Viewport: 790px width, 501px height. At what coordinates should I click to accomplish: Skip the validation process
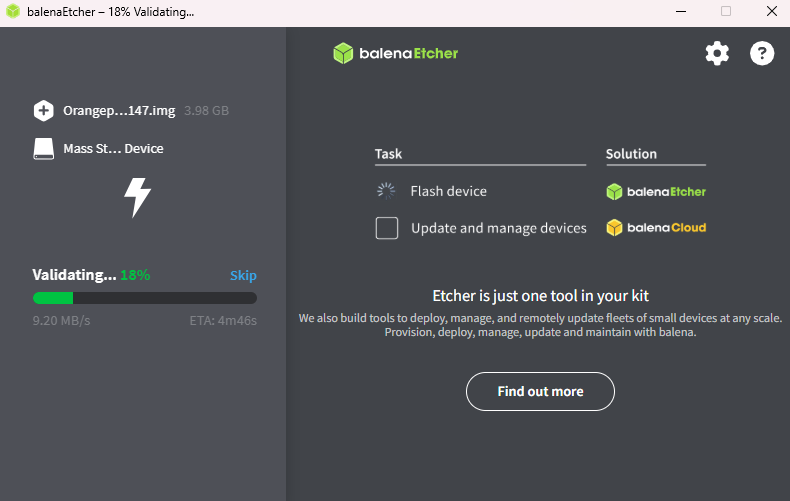tap(243, 275)
